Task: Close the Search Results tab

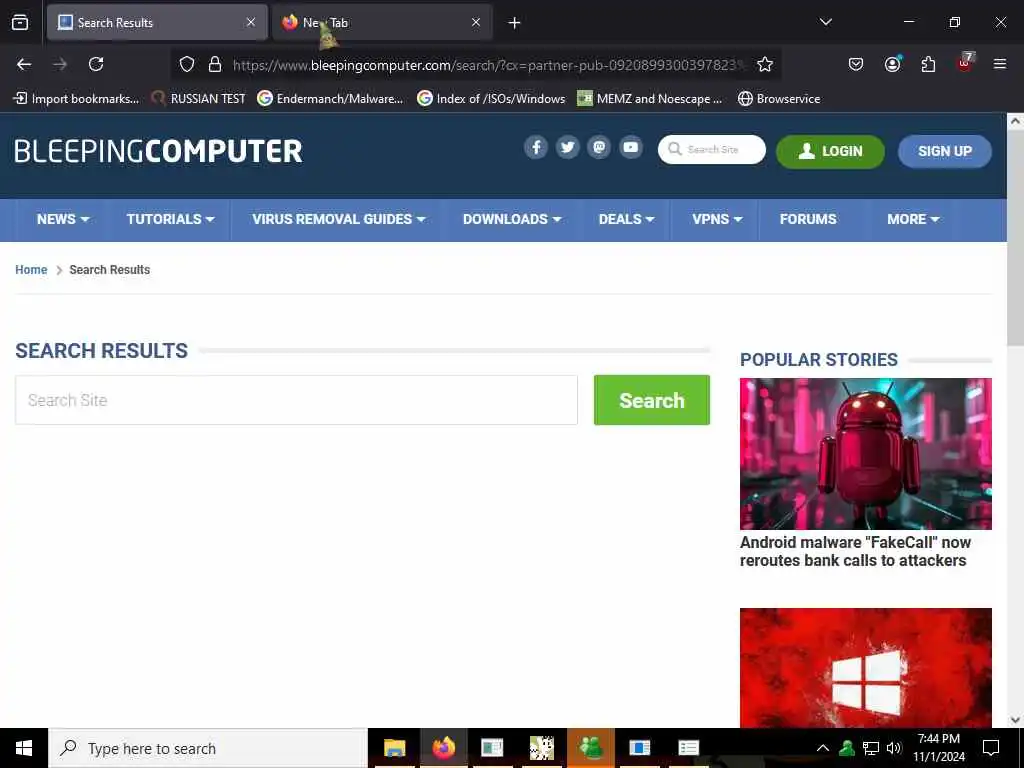Action: [x=251, y=22]
